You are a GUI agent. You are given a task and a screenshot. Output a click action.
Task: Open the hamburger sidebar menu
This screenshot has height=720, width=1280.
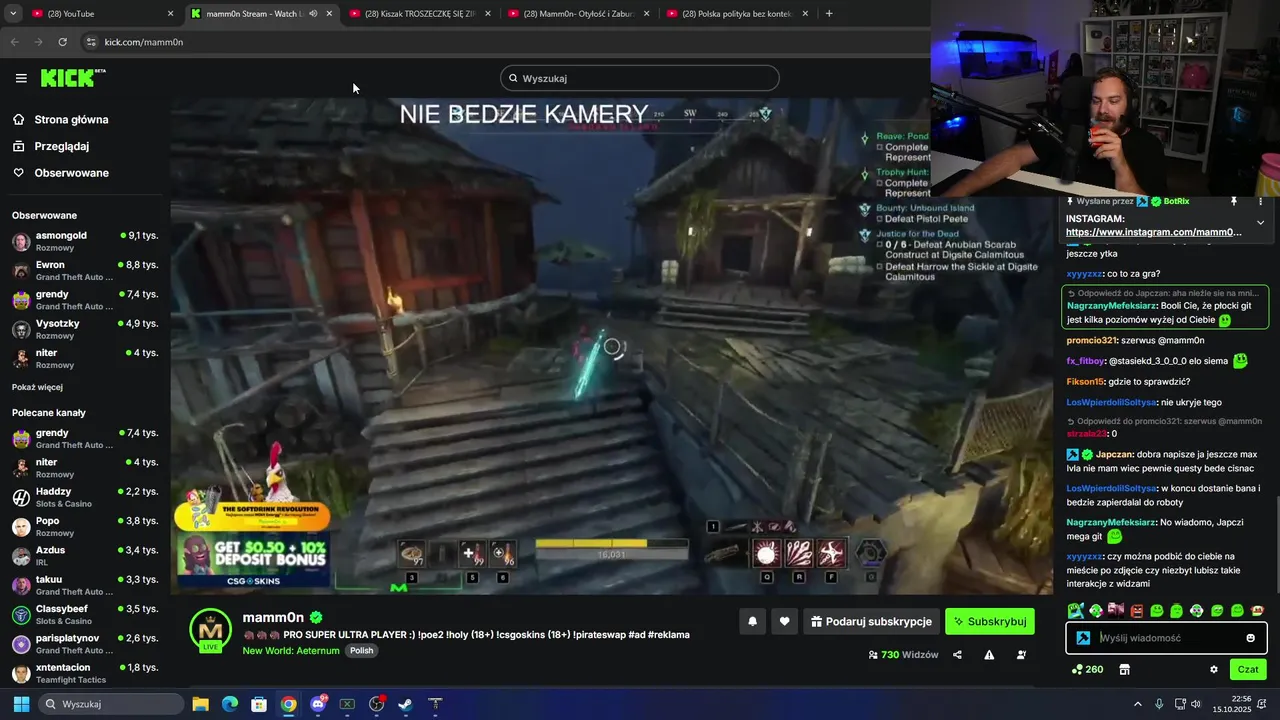pyautogui.click(x=21, y=78)
